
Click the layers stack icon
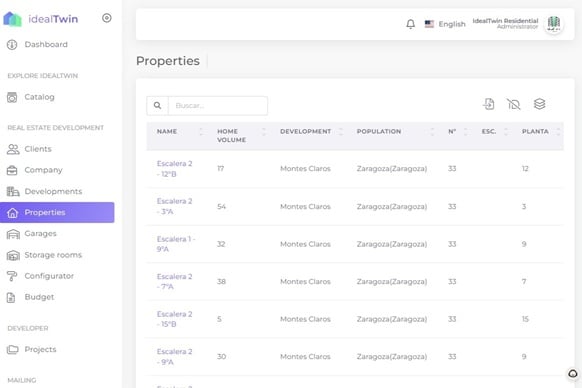539,104
